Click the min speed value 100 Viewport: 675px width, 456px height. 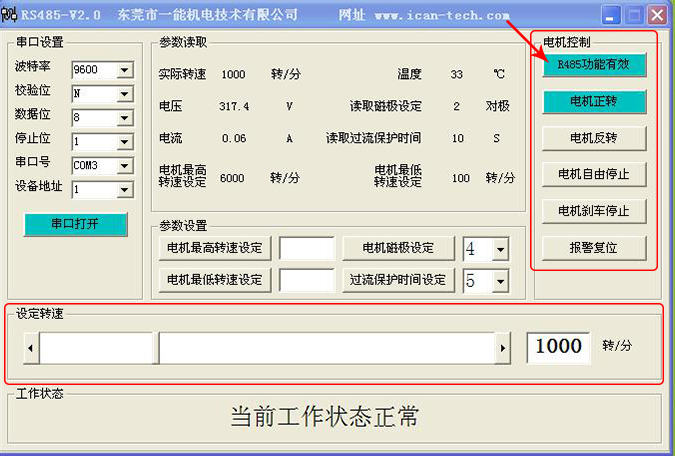pos(461,178)
